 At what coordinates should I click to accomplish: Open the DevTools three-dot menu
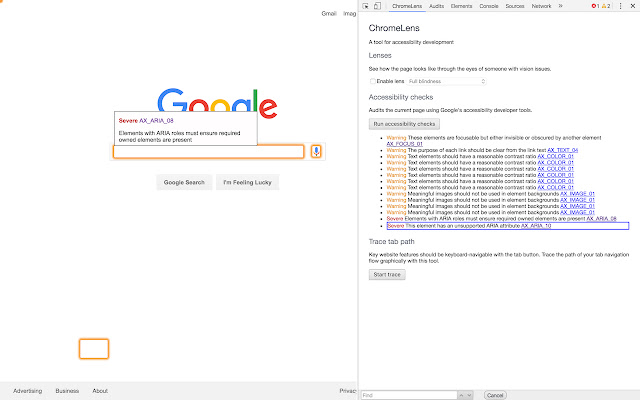[620, 6]
